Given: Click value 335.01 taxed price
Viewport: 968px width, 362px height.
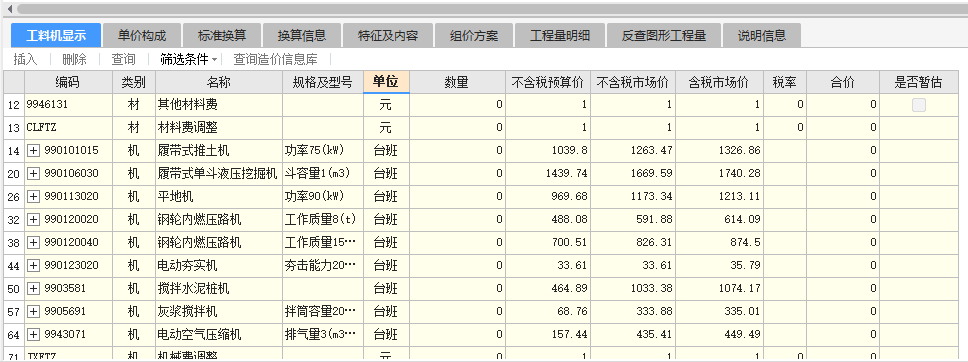Looking at the screenshot, I should pyautogui.click(x=720, y=312).
